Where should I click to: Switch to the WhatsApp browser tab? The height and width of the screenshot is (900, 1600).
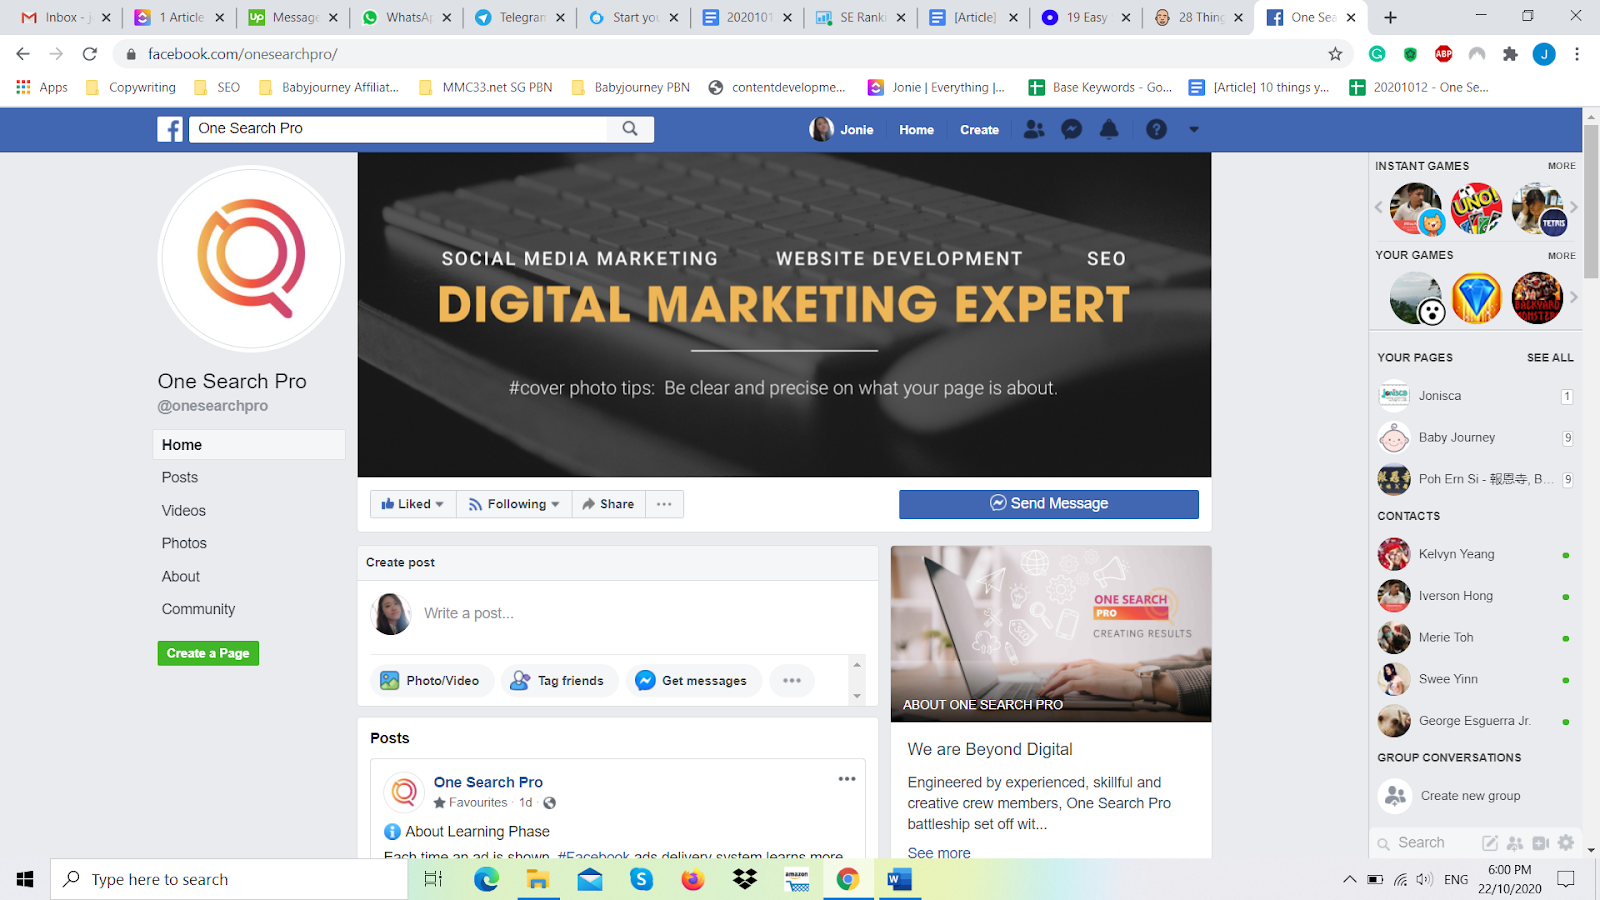(406, 17)
